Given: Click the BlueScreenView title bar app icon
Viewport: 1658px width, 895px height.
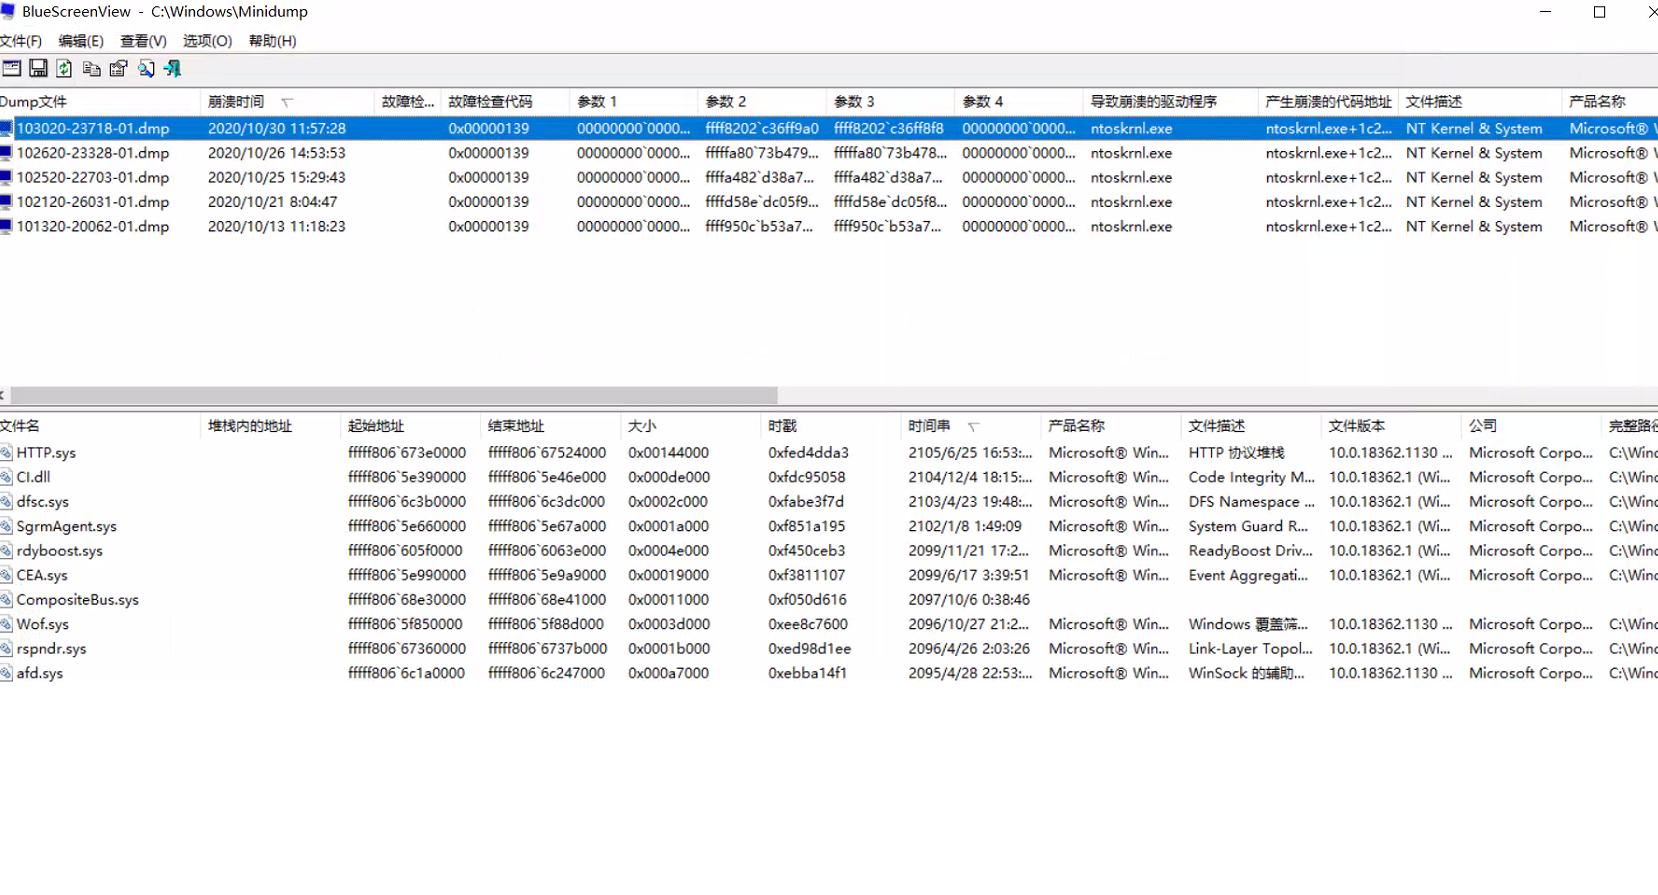Looking at the screenshot, I should [8, 11].
